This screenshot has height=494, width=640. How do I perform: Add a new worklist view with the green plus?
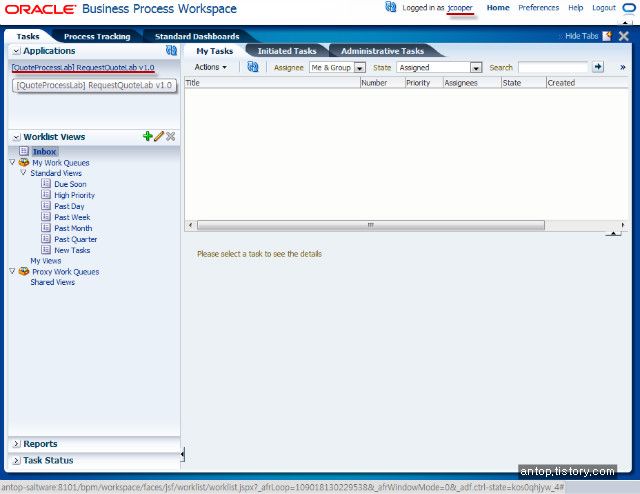coord(148,136)
